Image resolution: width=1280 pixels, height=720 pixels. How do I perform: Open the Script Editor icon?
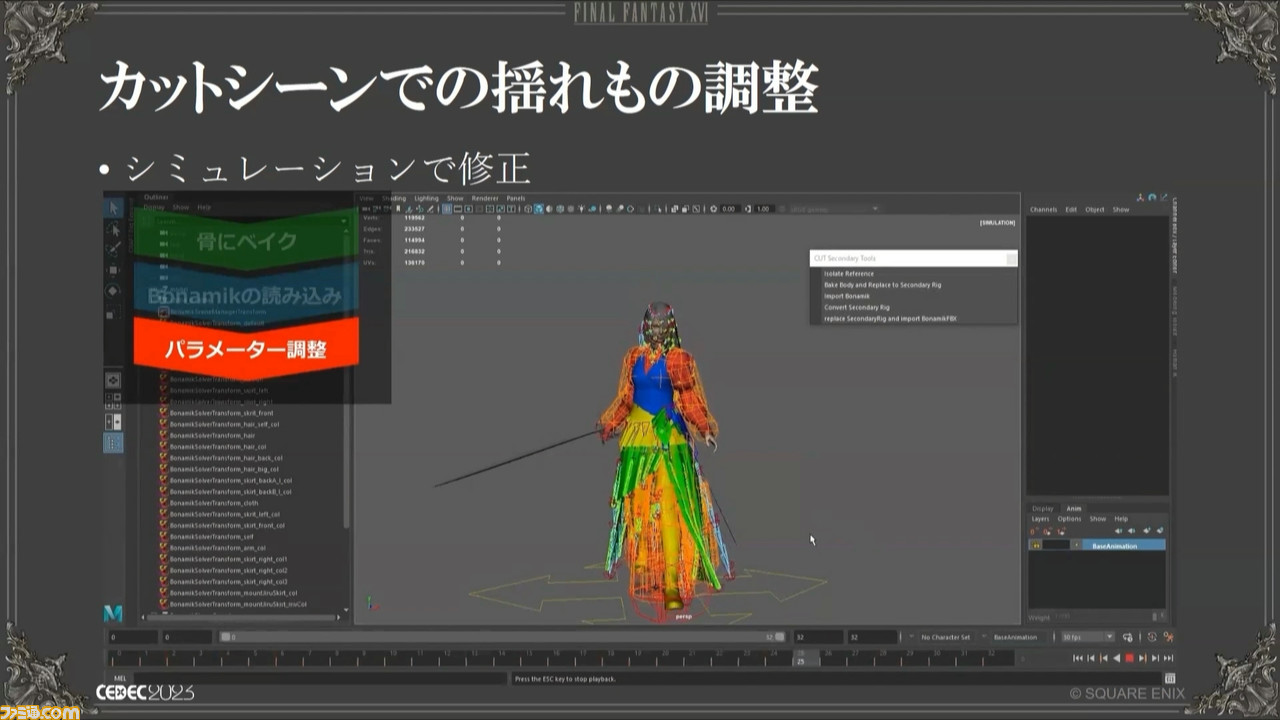pyautogui.click(x=1169, y=679)
